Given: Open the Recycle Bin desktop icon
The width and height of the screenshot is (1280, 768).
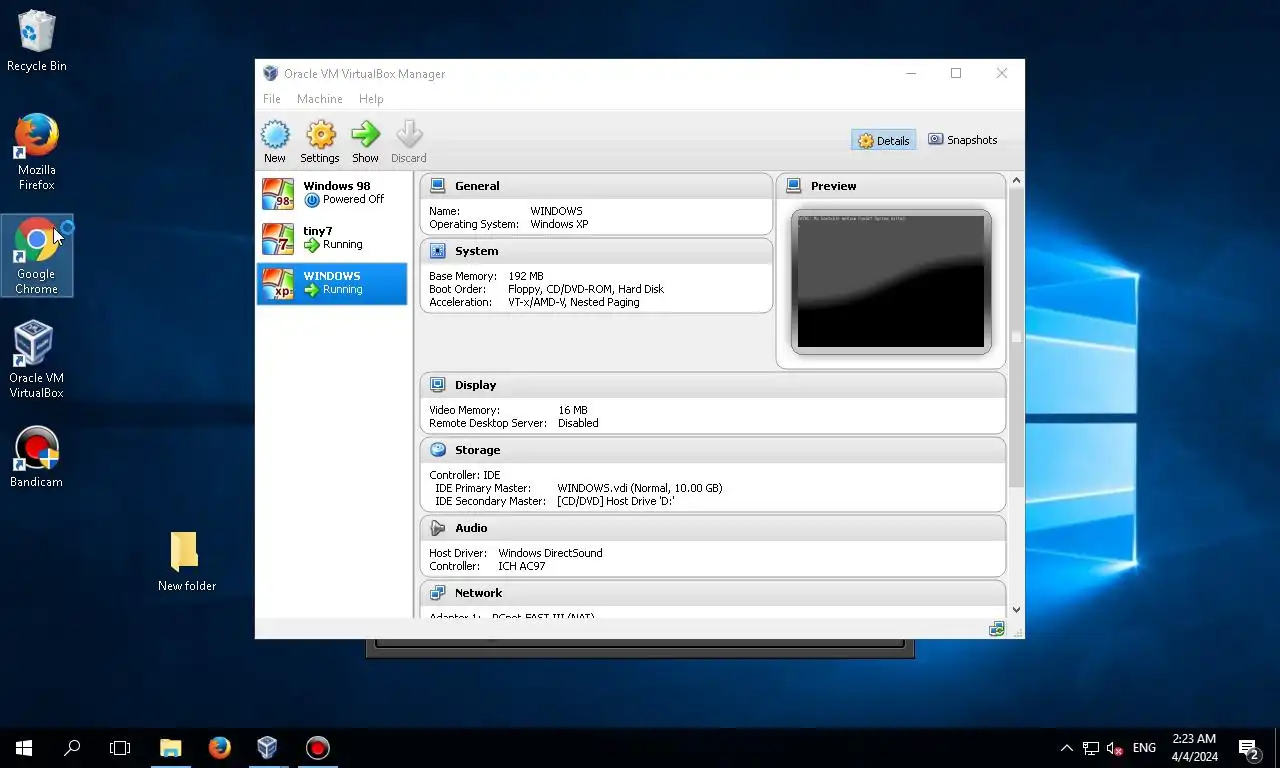Looking at the screenshot, I should tap(37, 42).
